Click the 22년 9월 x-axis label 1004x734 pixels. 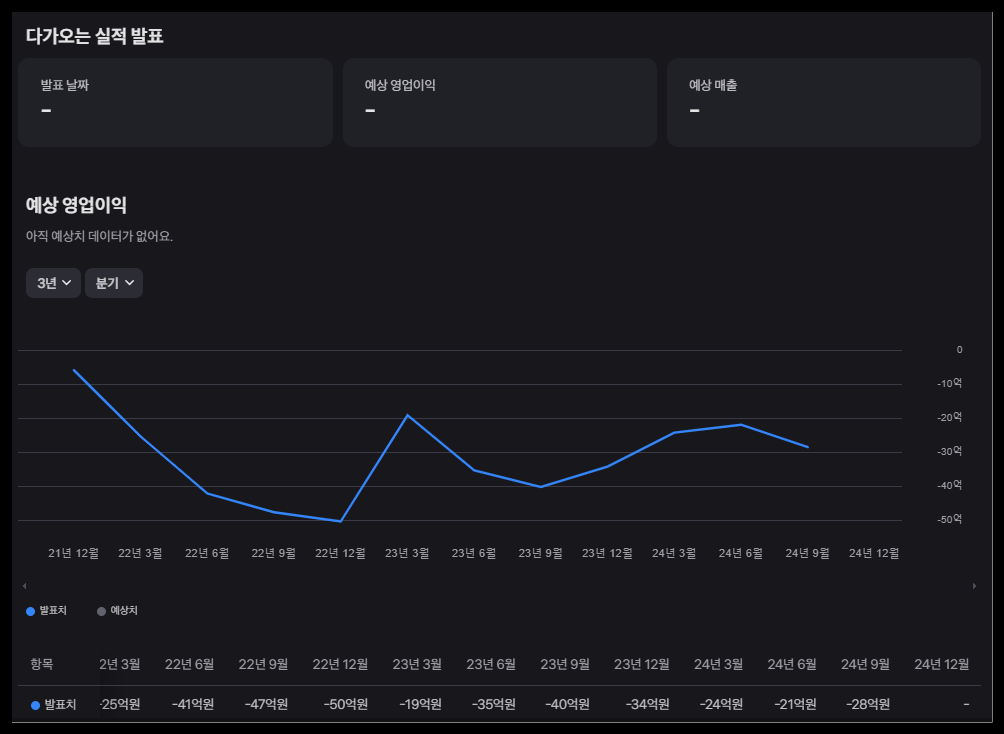click(x=273, y=553)
